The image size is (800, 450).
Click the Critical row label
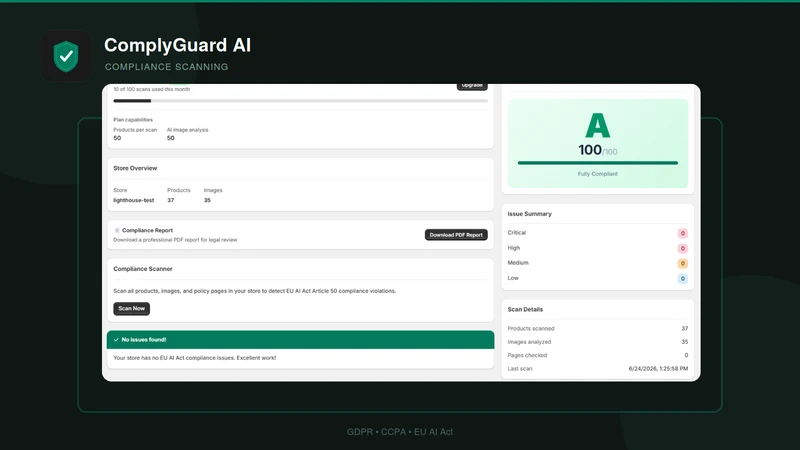[516, 233]
